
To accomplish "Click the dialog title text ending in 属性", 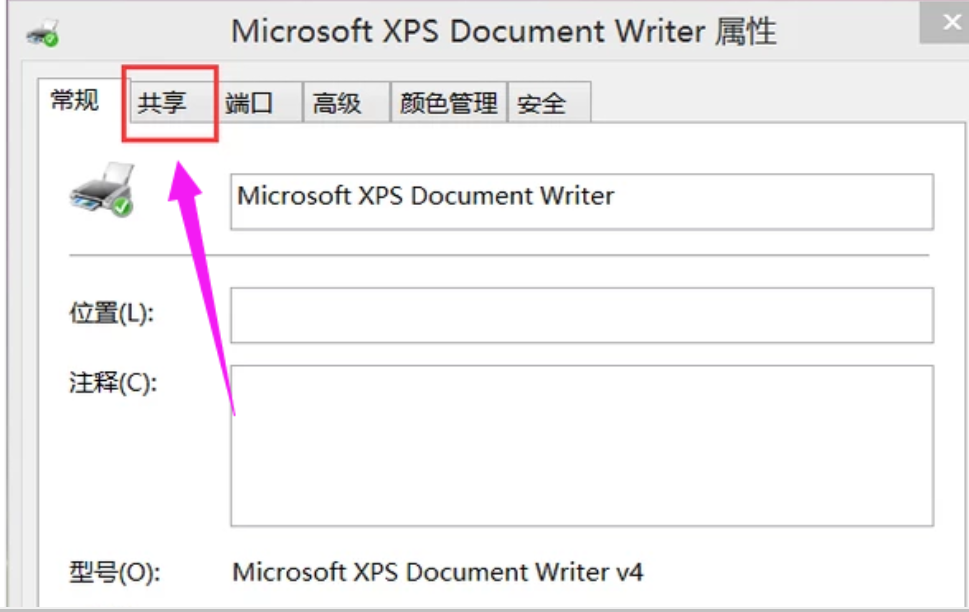I will click(x=503, y=32).
